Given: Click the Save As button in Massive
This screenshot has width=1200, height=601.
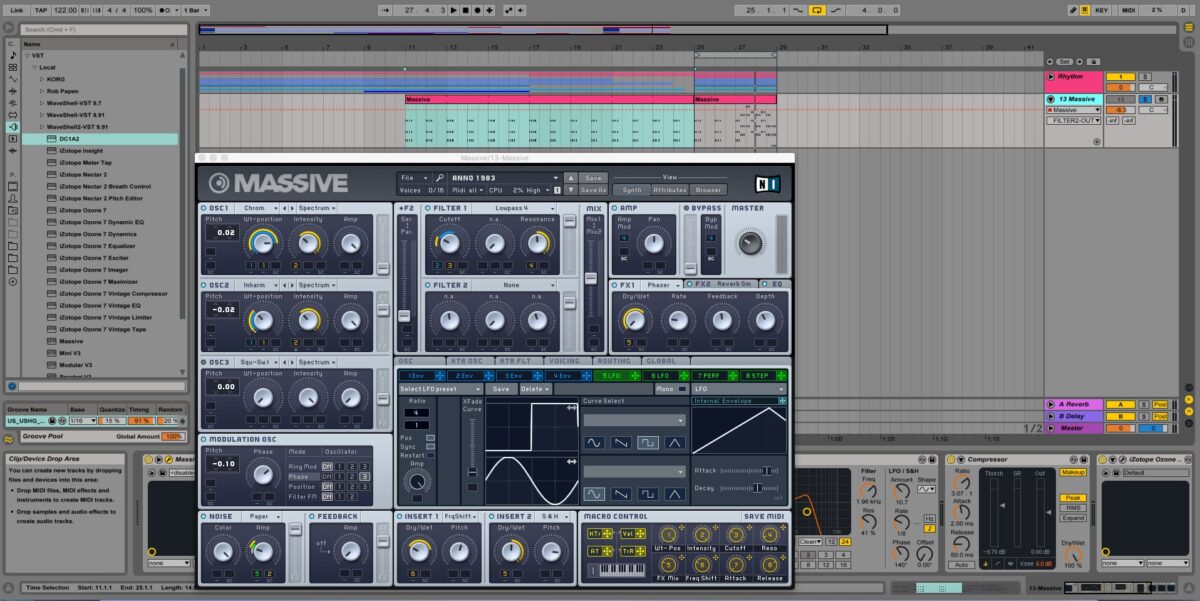Looking at the screenshot, I should tap(593, 189).
